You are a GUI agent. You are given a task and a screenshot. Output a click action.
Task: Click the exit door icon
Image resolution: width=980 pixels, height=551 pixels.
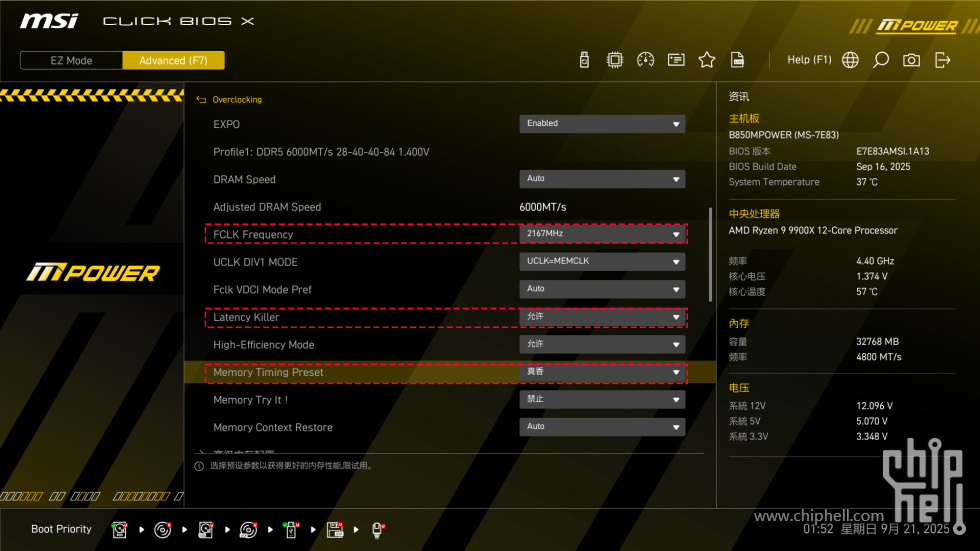(x=942, y=60)
